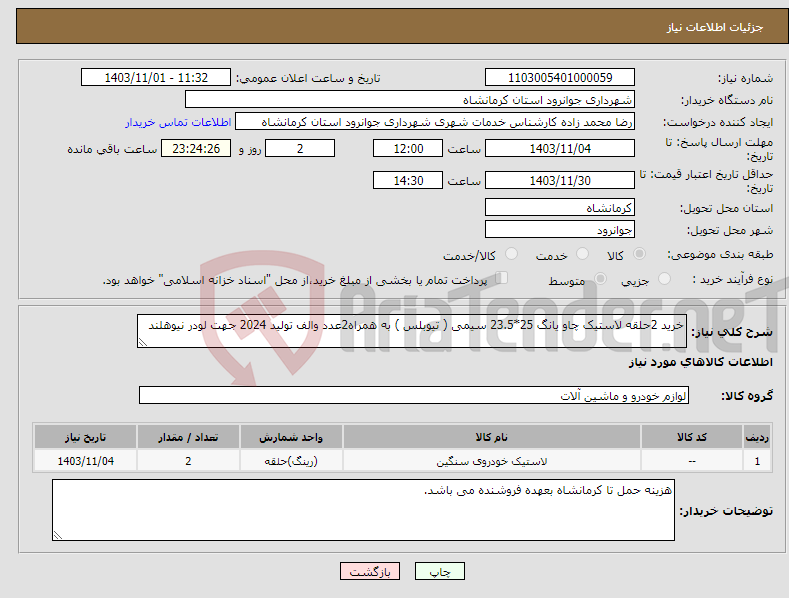Screen dimensions: 789x598
Task: Click the delivery city field جوانرود
Action: 560,230
